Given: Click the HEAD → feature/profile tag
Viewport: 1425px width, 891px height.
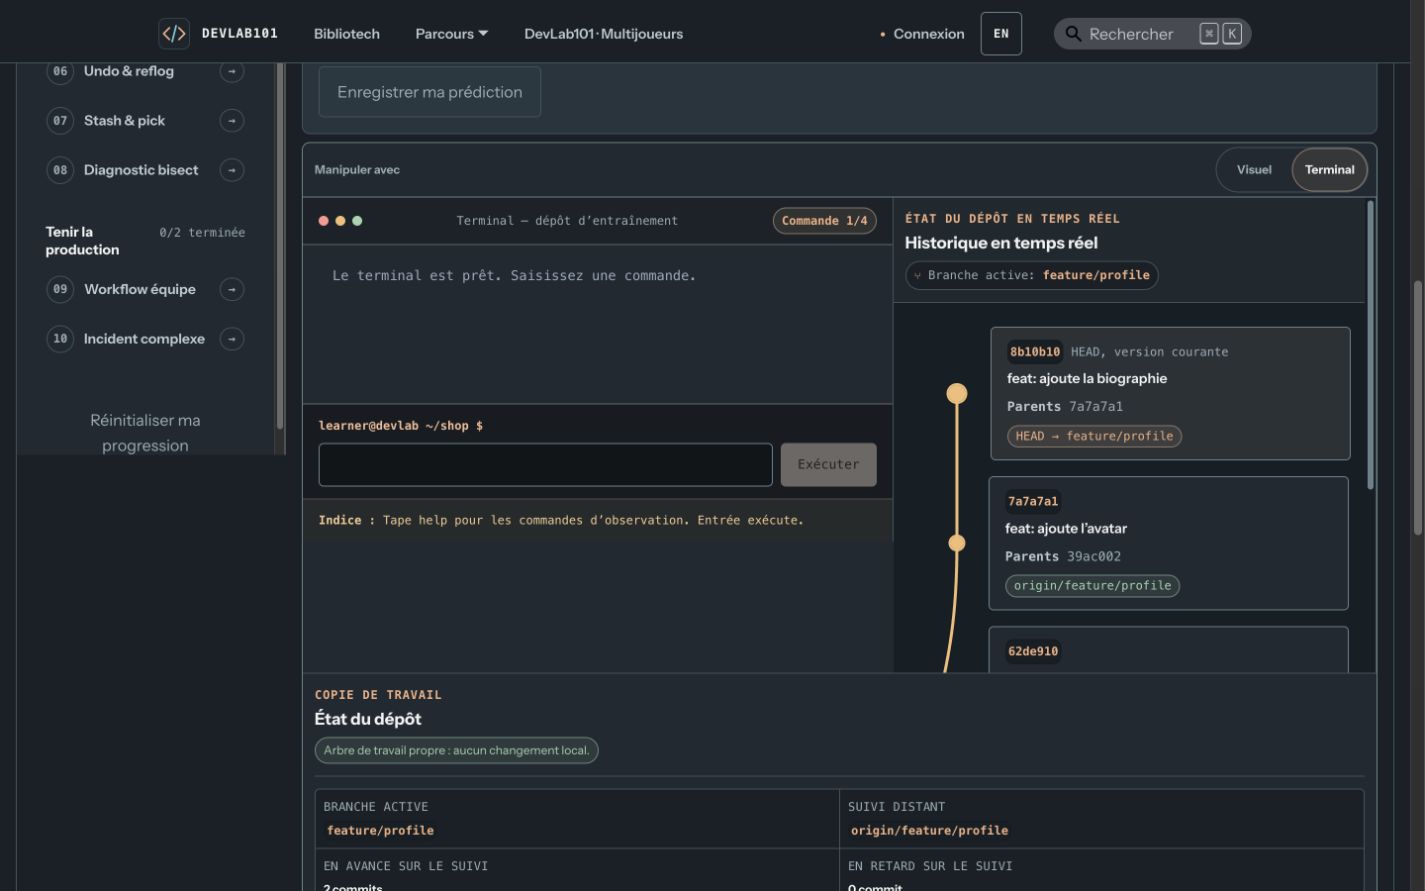Looking at the screenshot, I should [x=1094, y=436].
